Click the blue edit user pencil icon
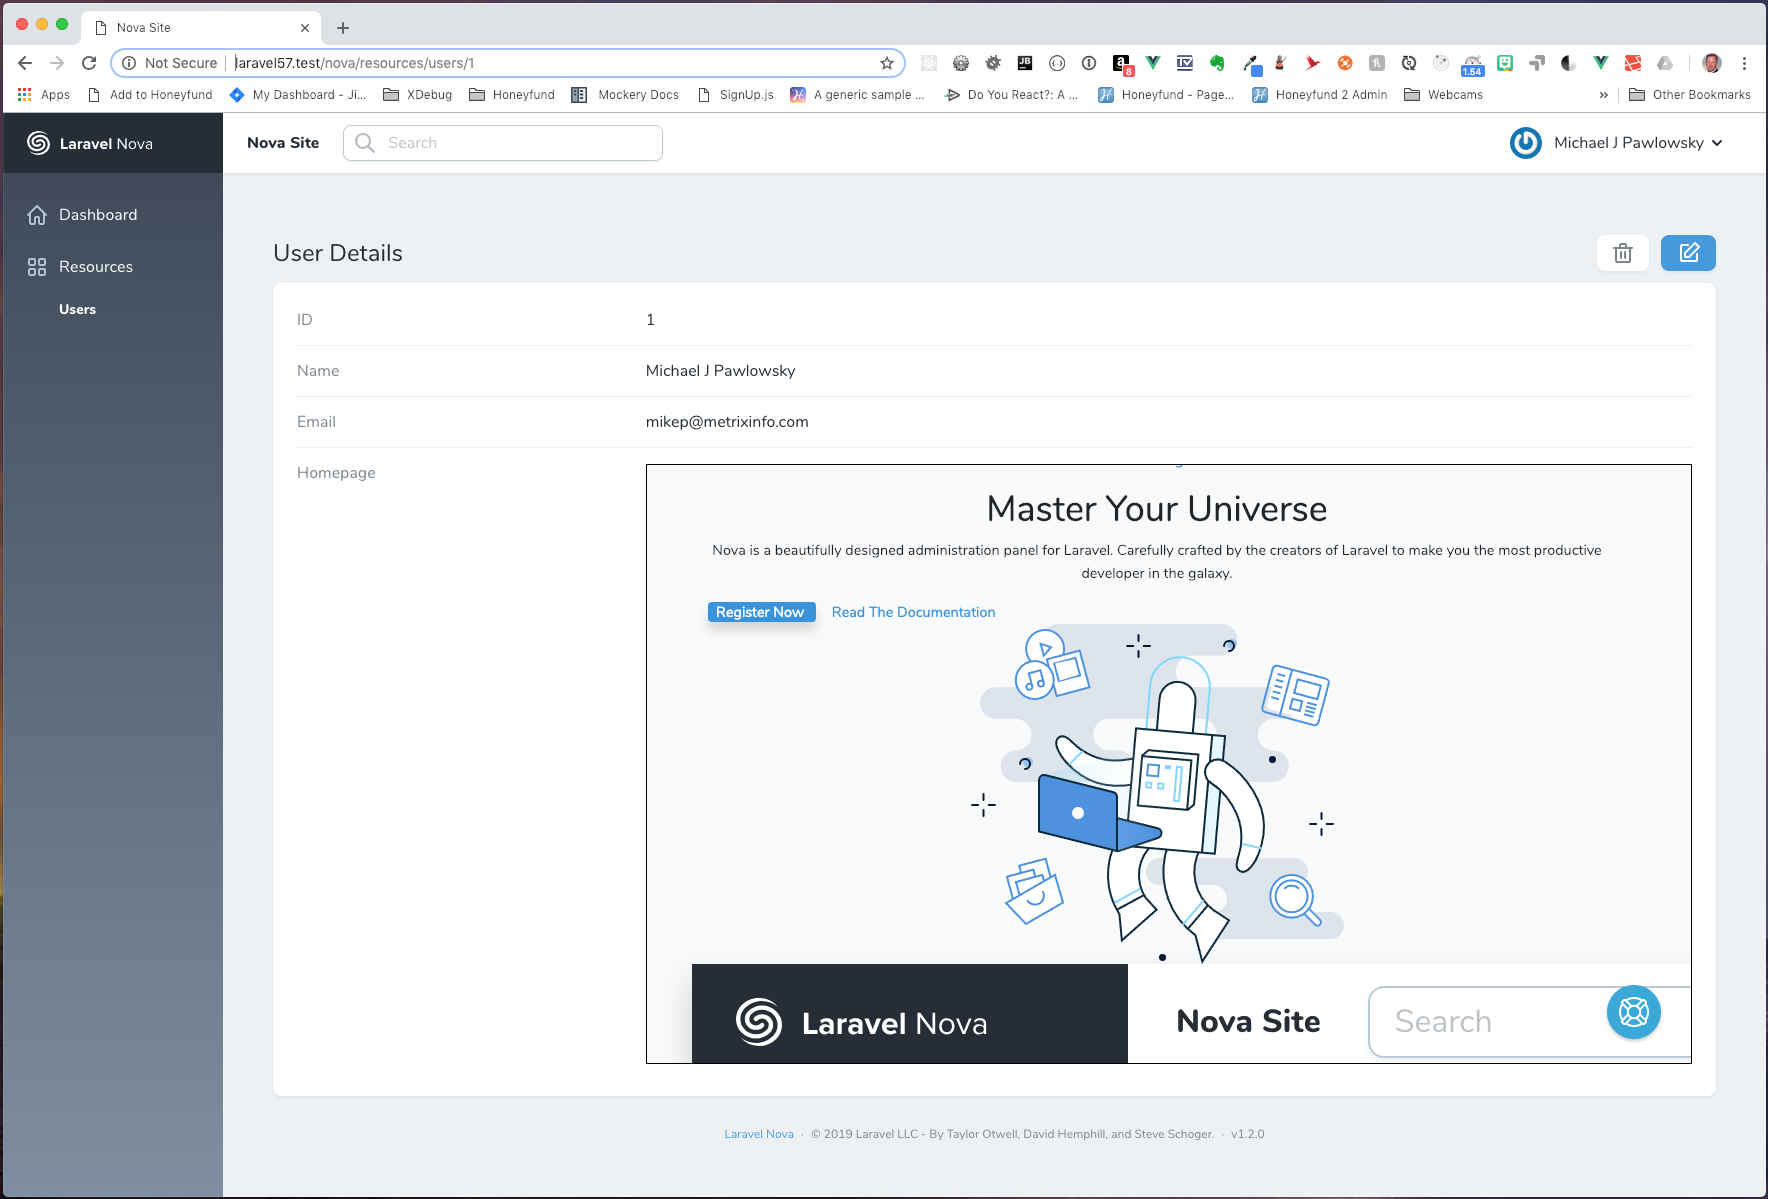The image size is (1768, 1199). tap(1688, 253)
